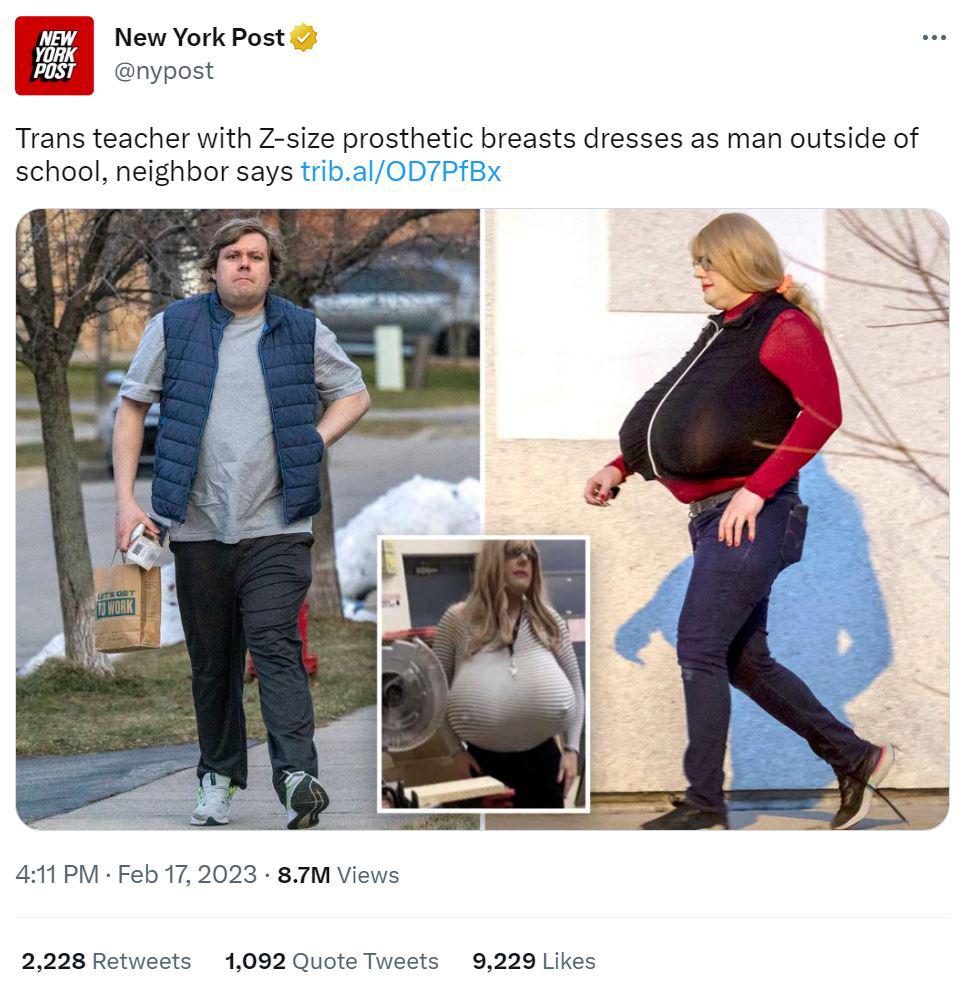Click the gold verified badge

coord(304,37)
